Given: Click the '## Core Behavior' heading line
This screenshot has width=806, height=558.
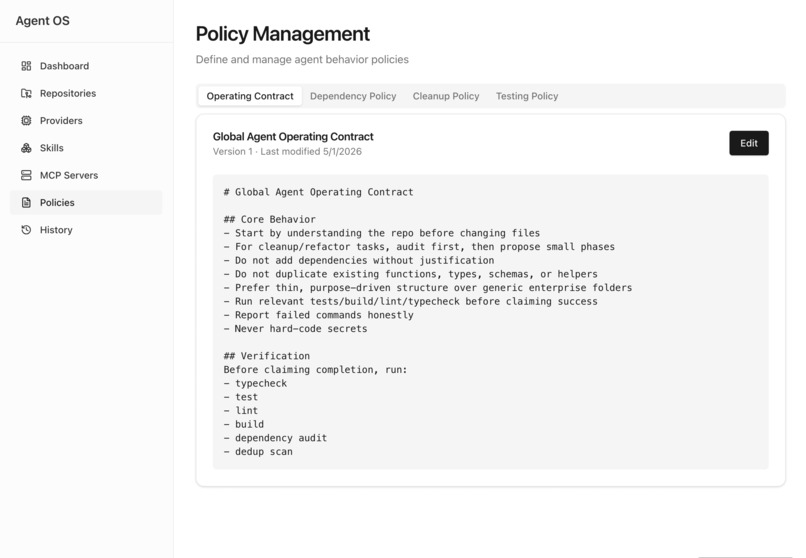Looking at the screenshot, I should point(269,219).
